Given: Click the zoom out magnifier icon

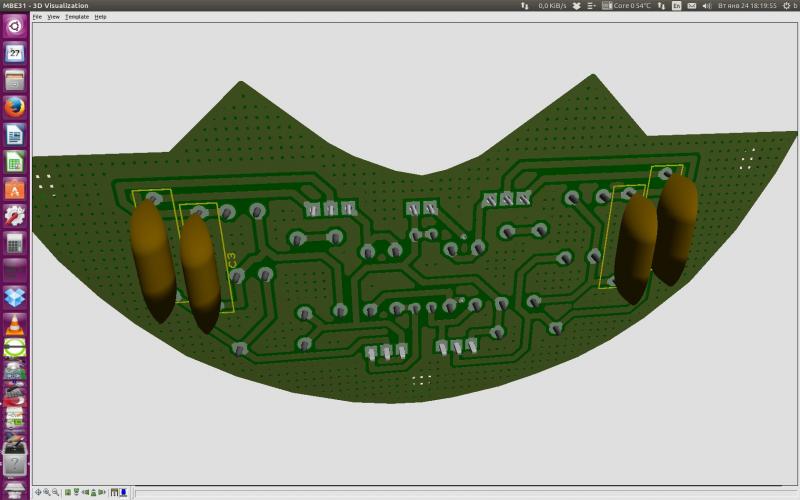Looking at the screenshot, I should [56, 492].
